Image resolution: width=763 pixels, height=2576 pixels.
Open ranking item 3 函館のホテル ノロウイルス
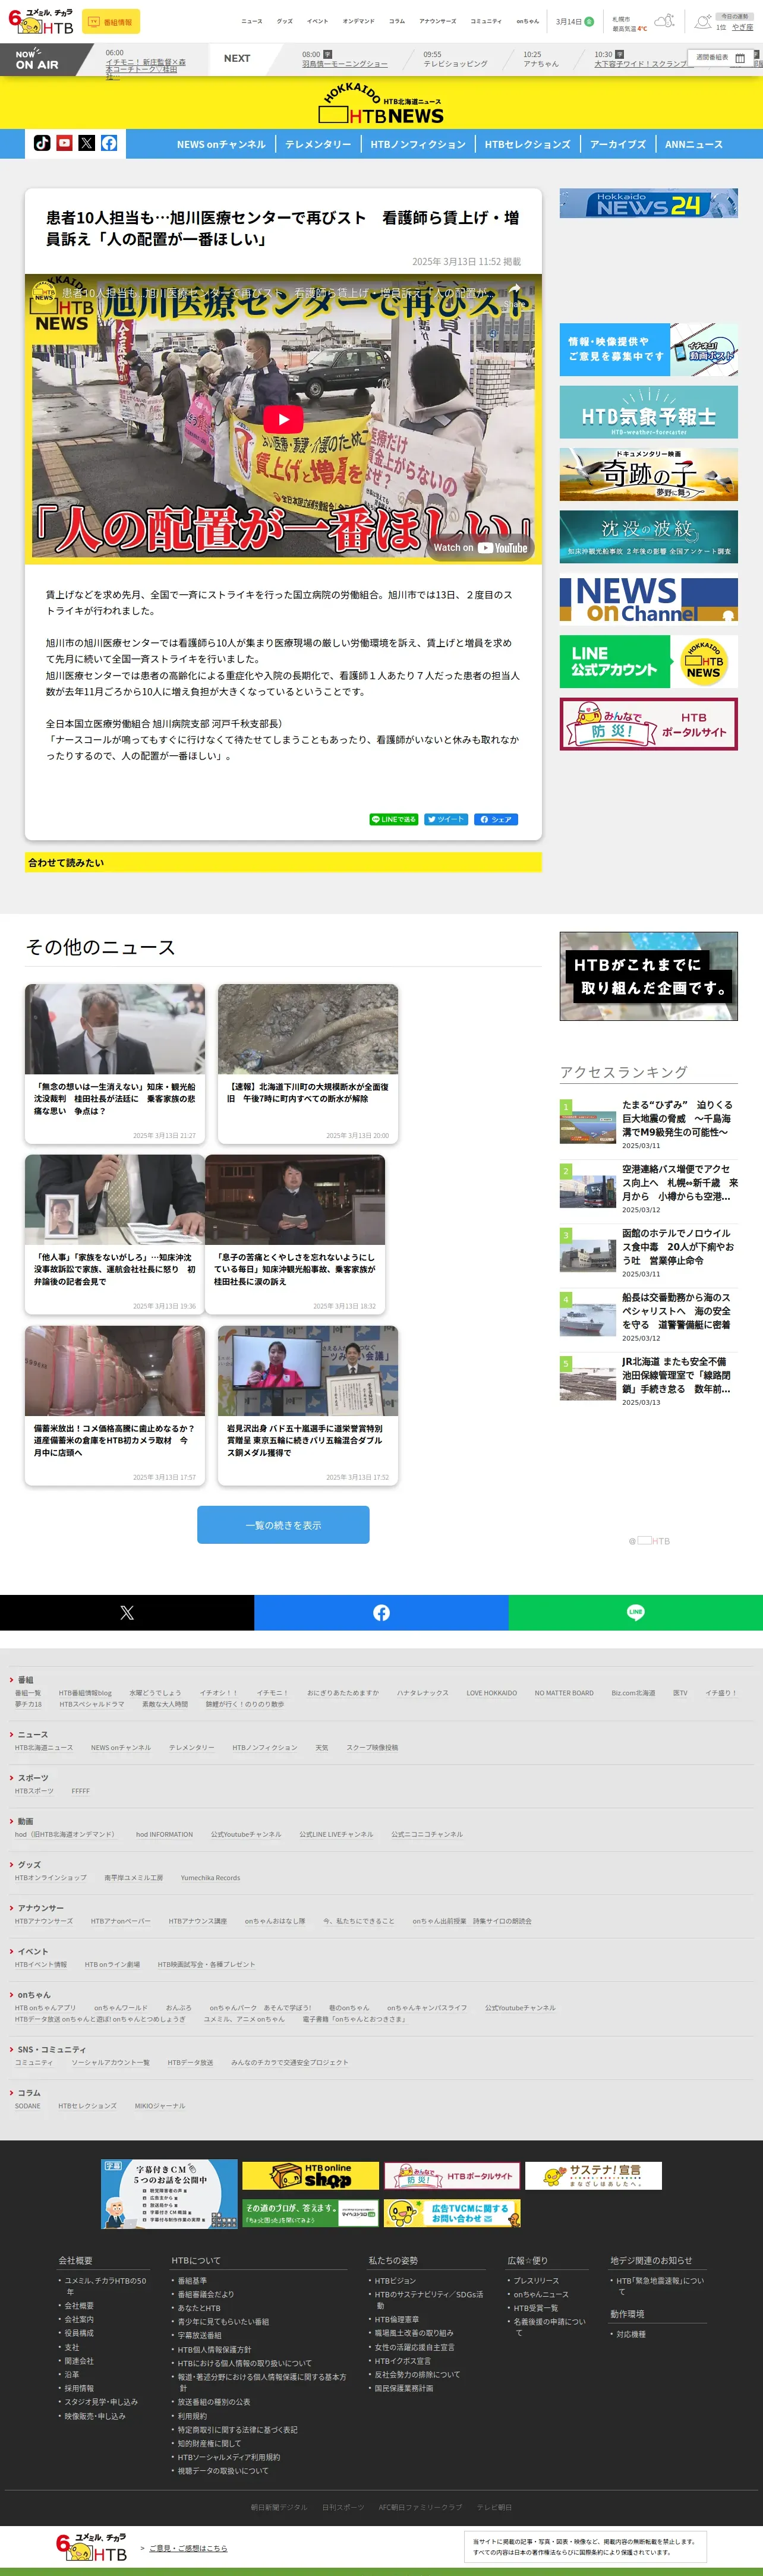pyautogui.click(x=648, y=1252)
